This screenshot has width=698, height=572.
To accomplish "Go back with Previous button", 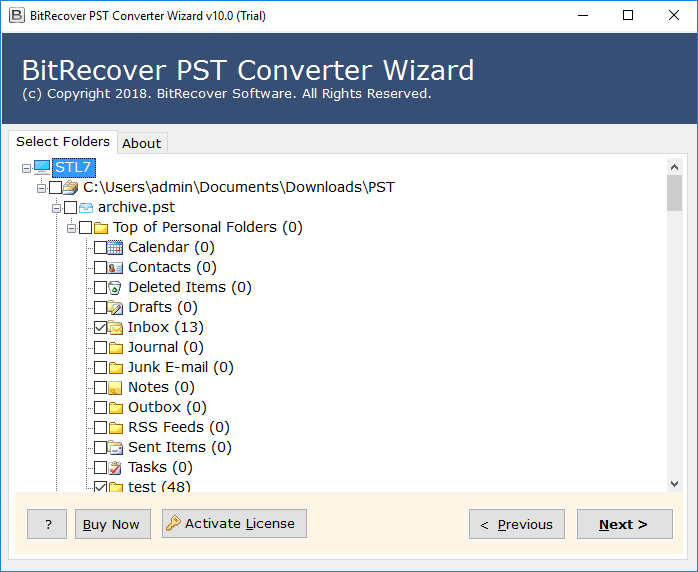I will point(517,524).
